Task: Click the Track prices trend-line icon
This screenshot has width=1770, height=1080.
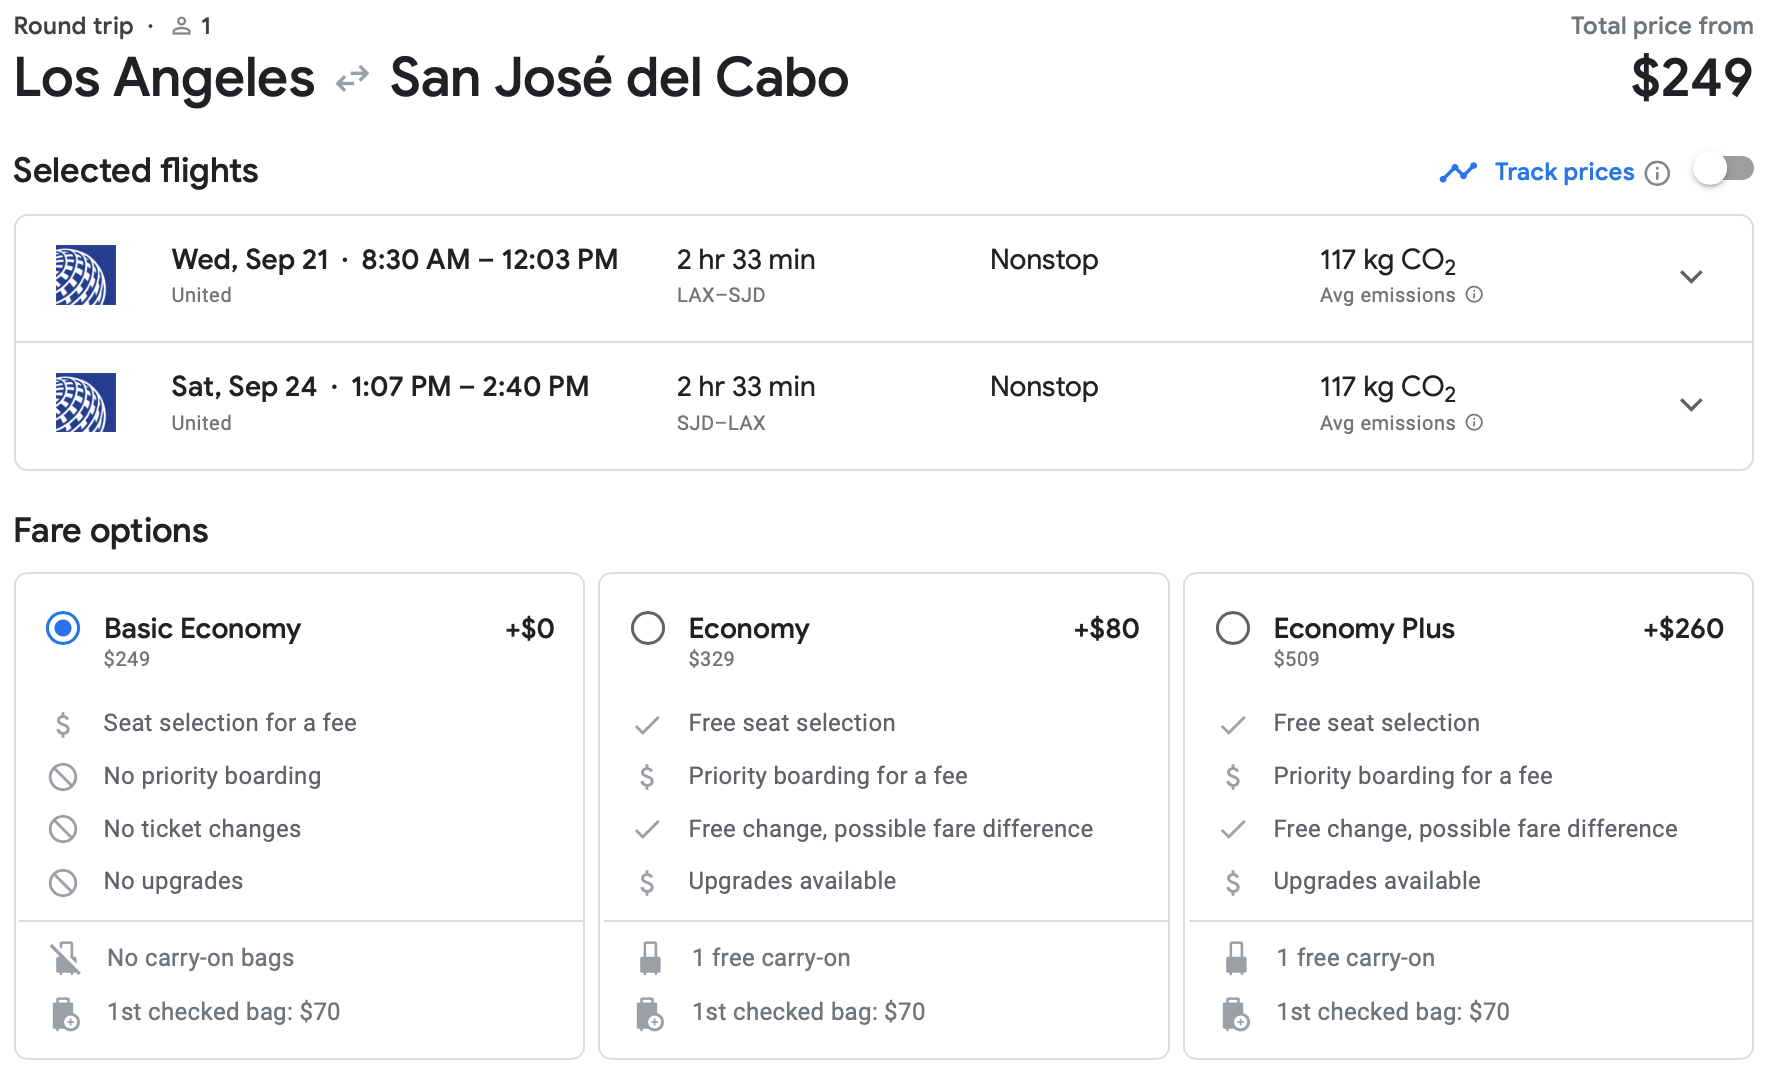Action: click(1458, 172)
